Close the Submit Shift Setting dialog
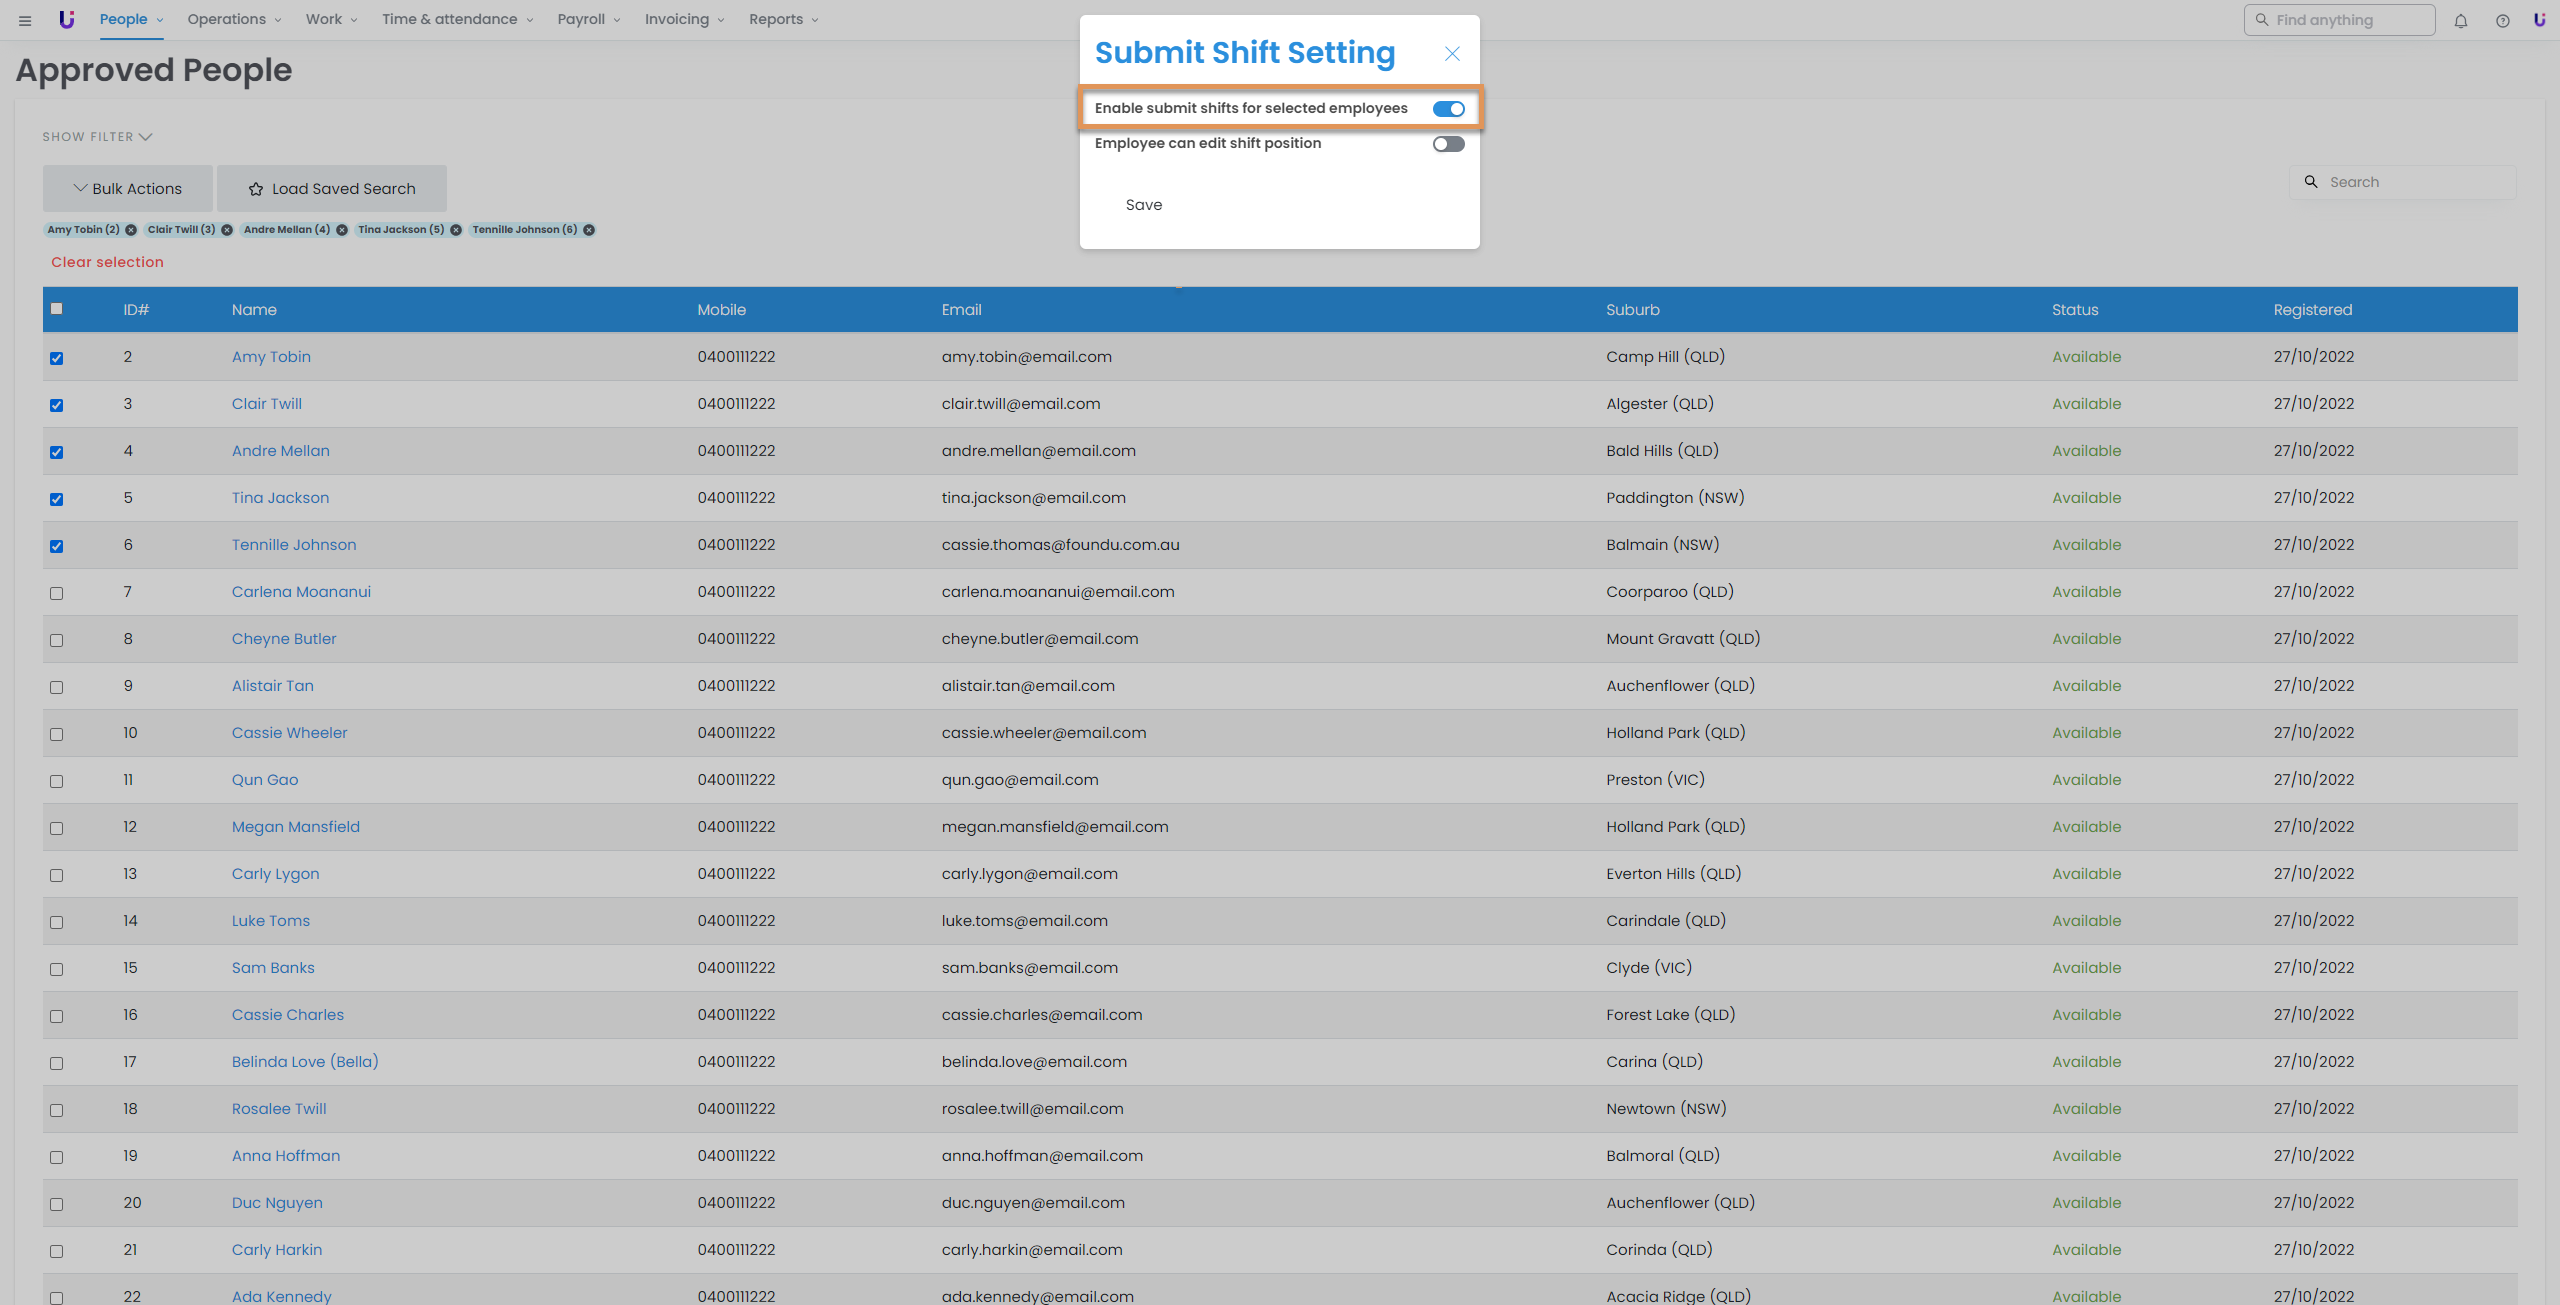Viewport: 2560px width, 1305px height. pyautogui.click(x=1452, y=54)
